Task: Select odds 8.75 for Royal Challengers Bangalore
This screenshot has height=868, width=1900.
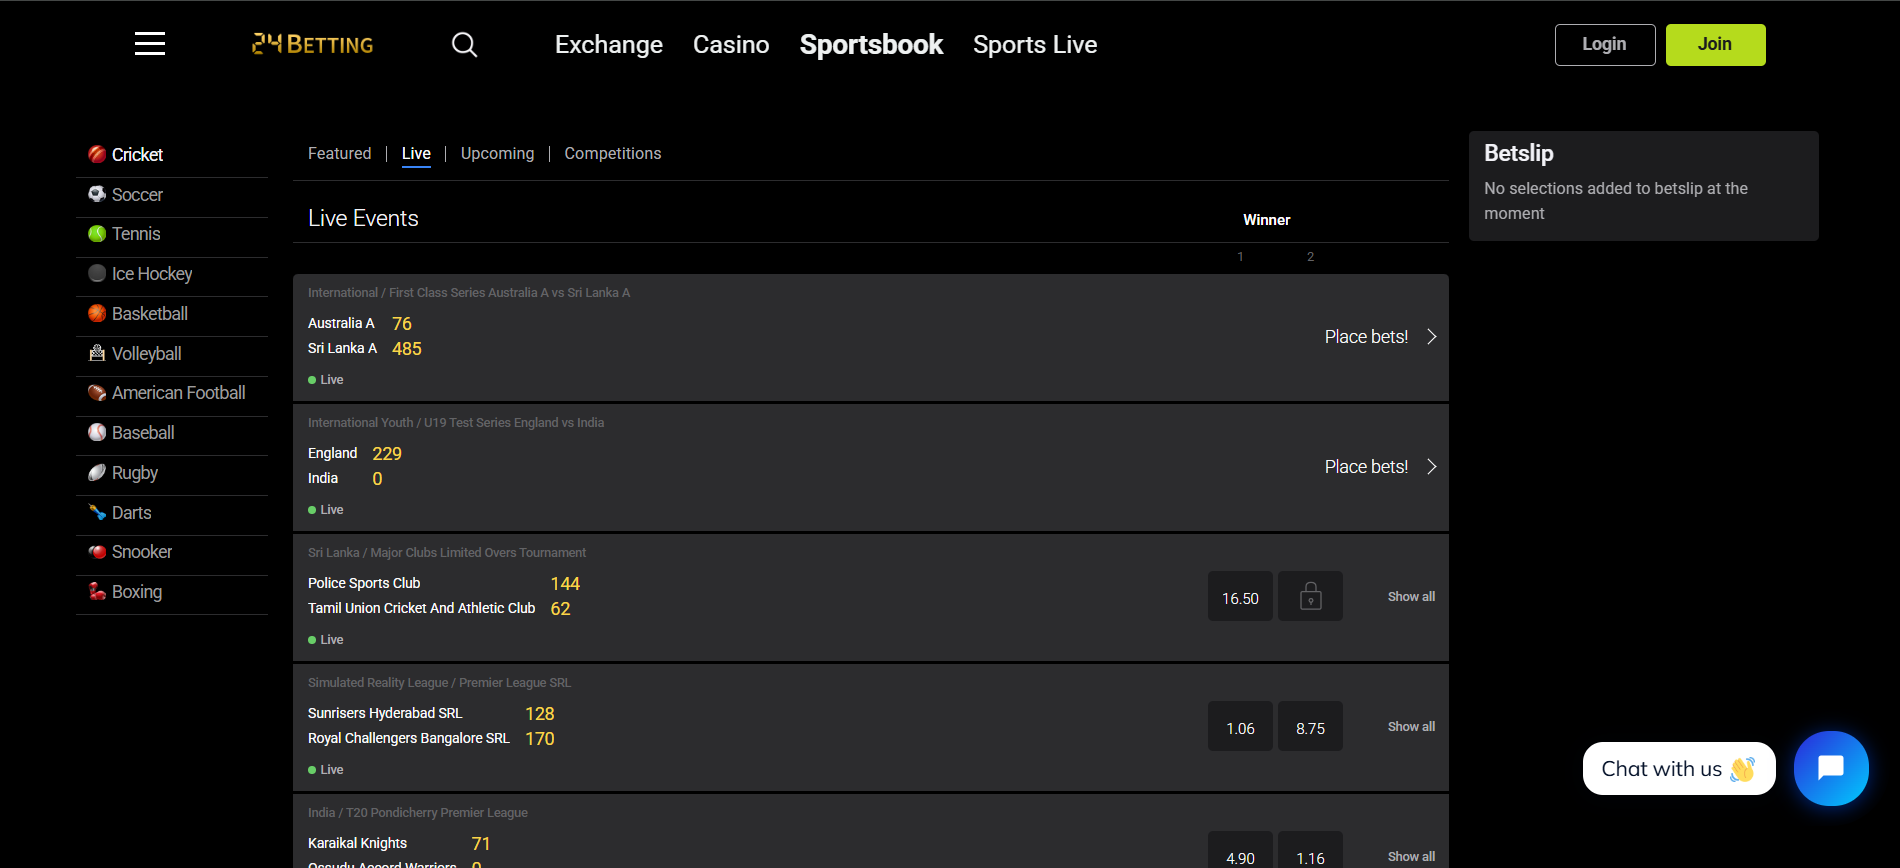Action: coord(1310,727)
